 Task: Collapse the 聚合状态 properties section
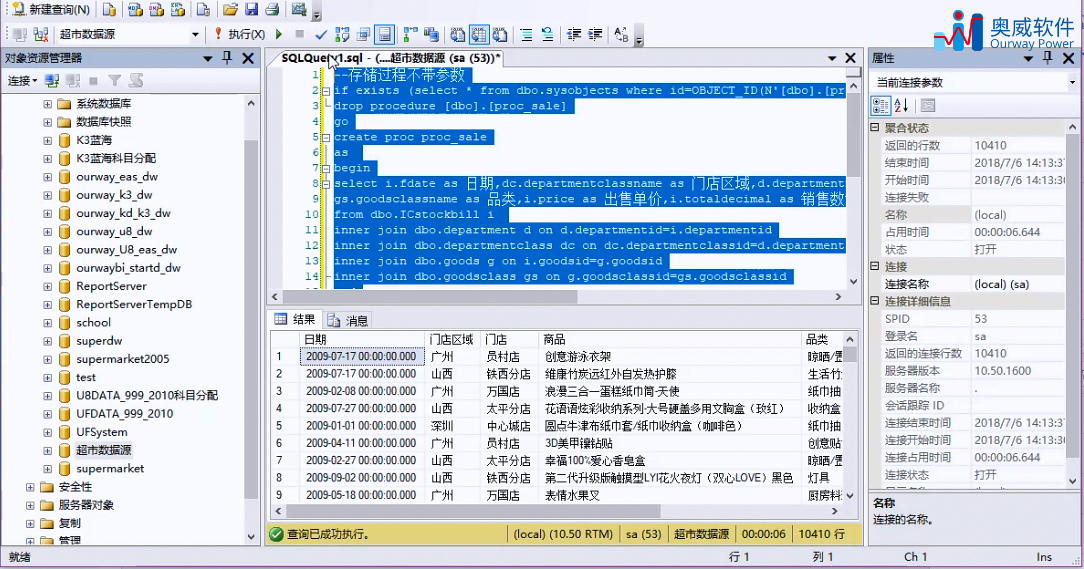[875, 128]
